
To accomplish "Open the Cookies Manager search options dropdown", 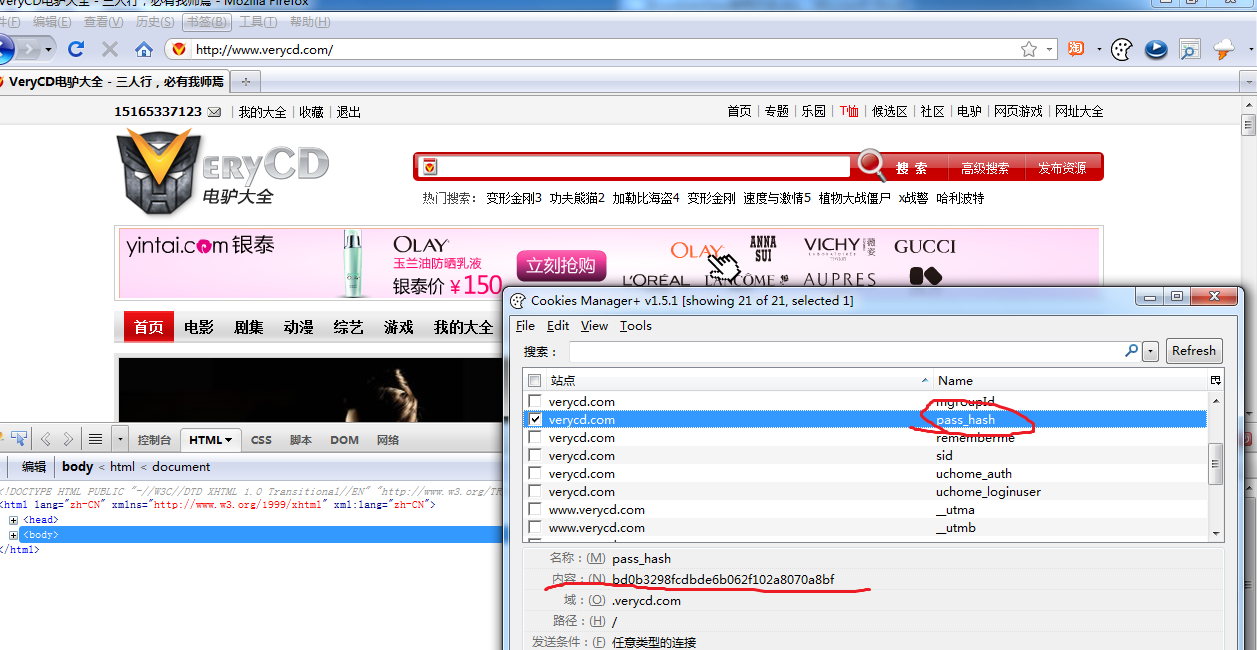I will pos(1151,351).
